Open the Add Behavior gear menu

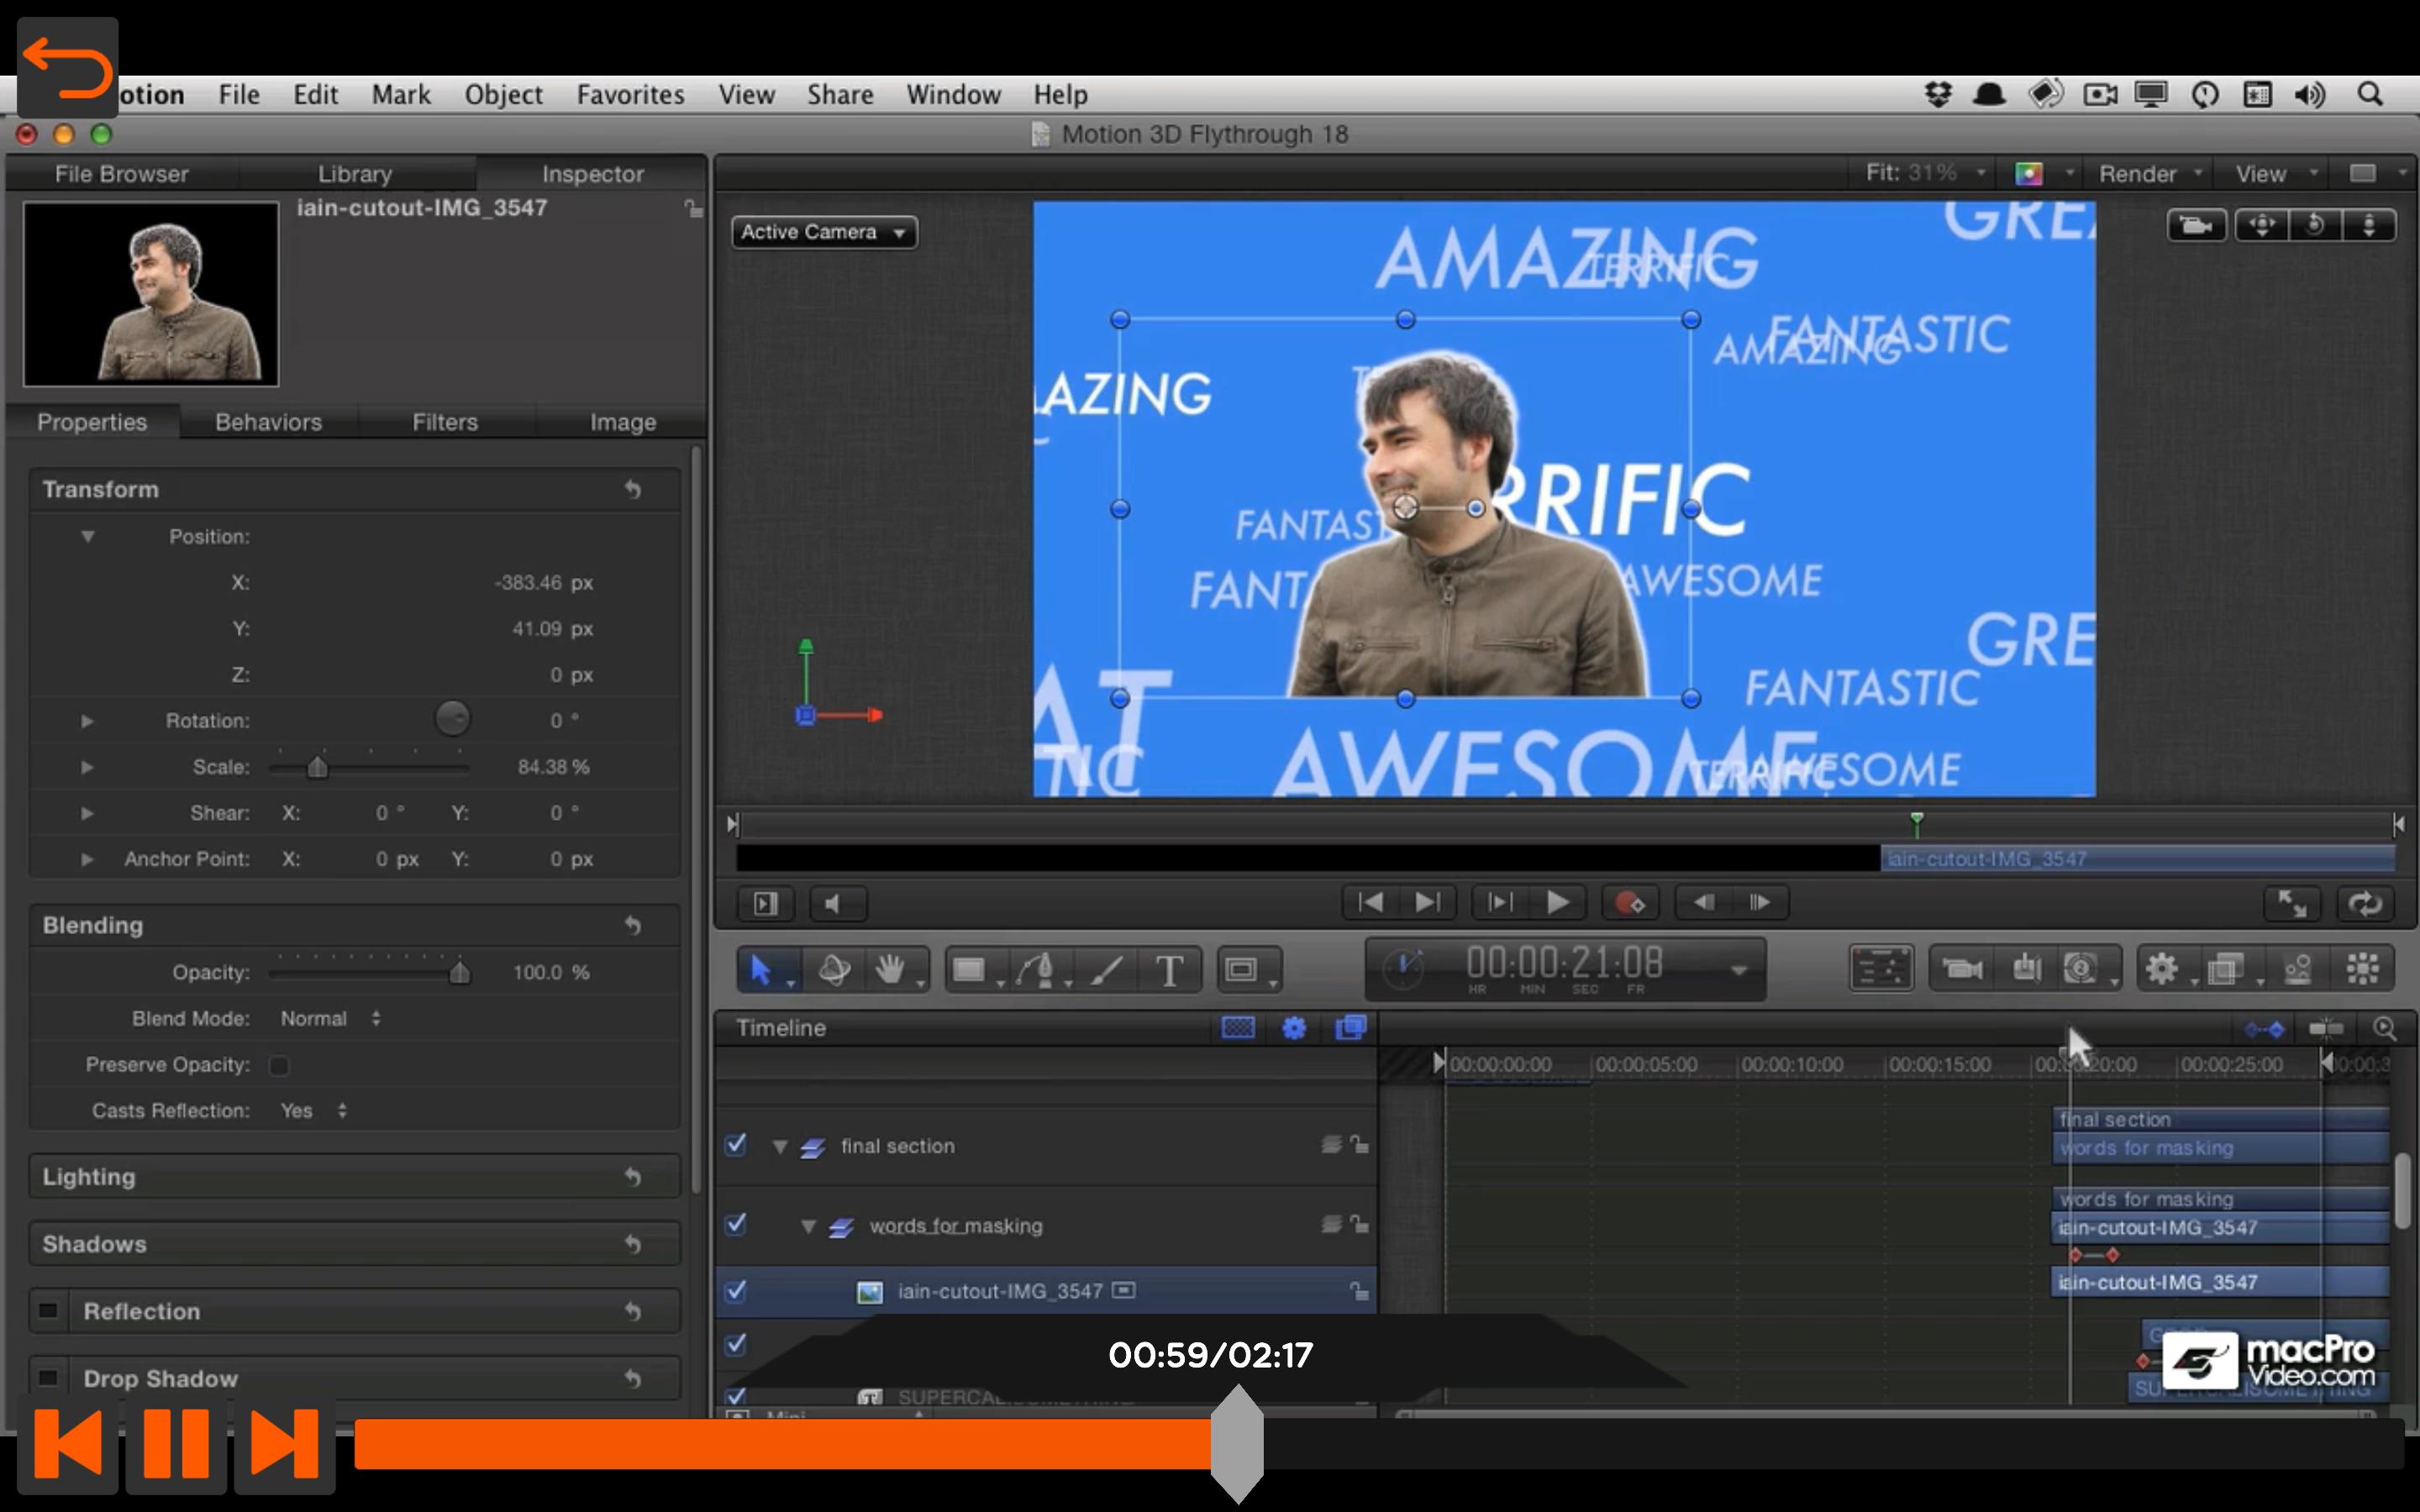[2163, 968]
